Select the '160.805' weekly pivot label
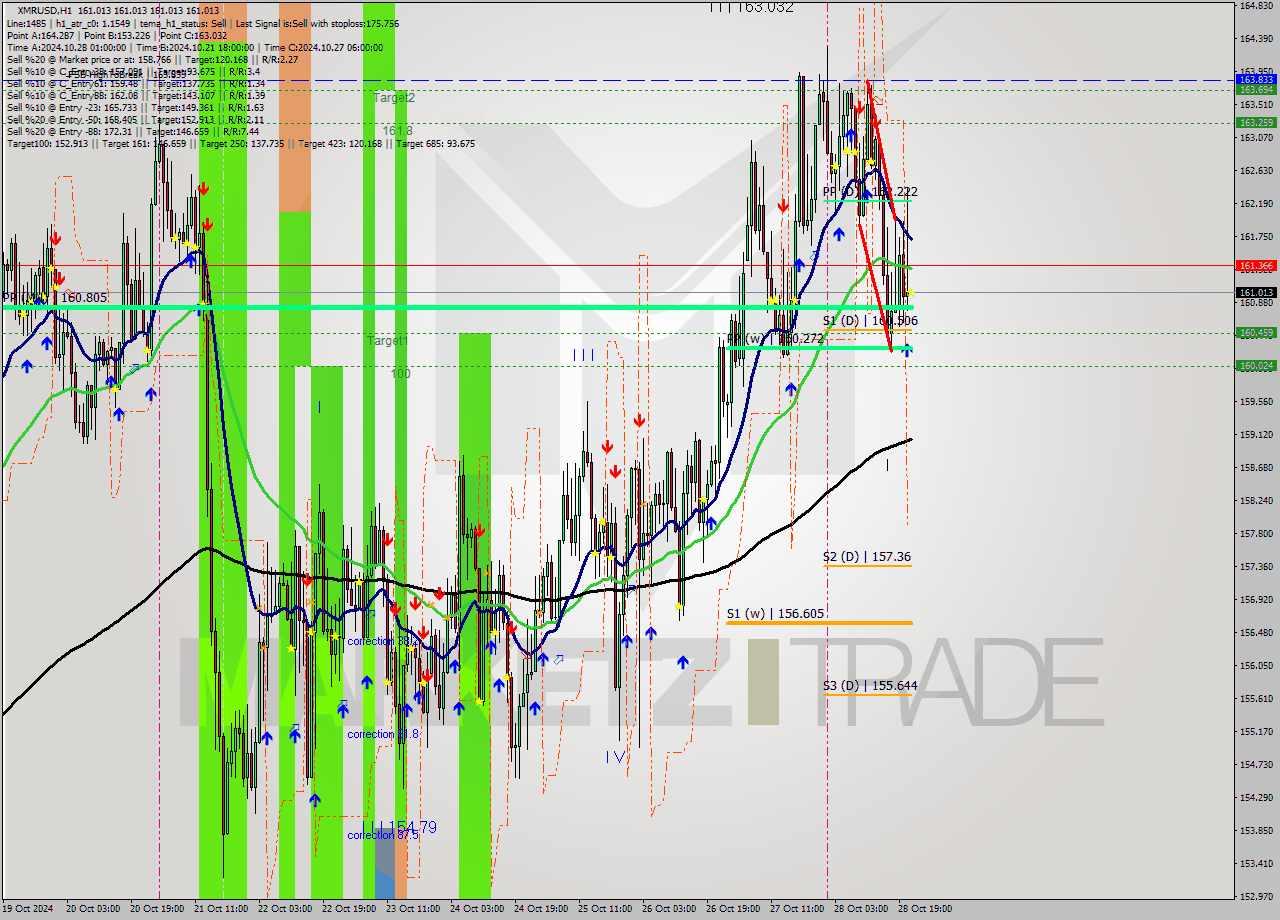1280x920 pixels. pyautogui.click(x=84, y=298)
